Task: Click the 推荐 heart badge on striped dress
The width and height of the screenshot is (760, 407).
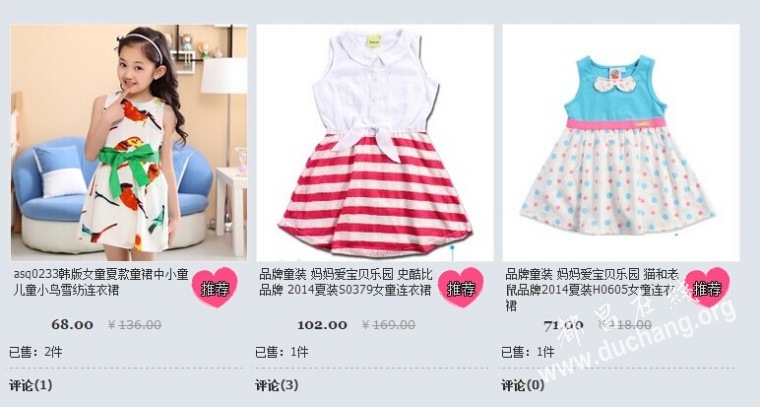Action: [461, 287]
